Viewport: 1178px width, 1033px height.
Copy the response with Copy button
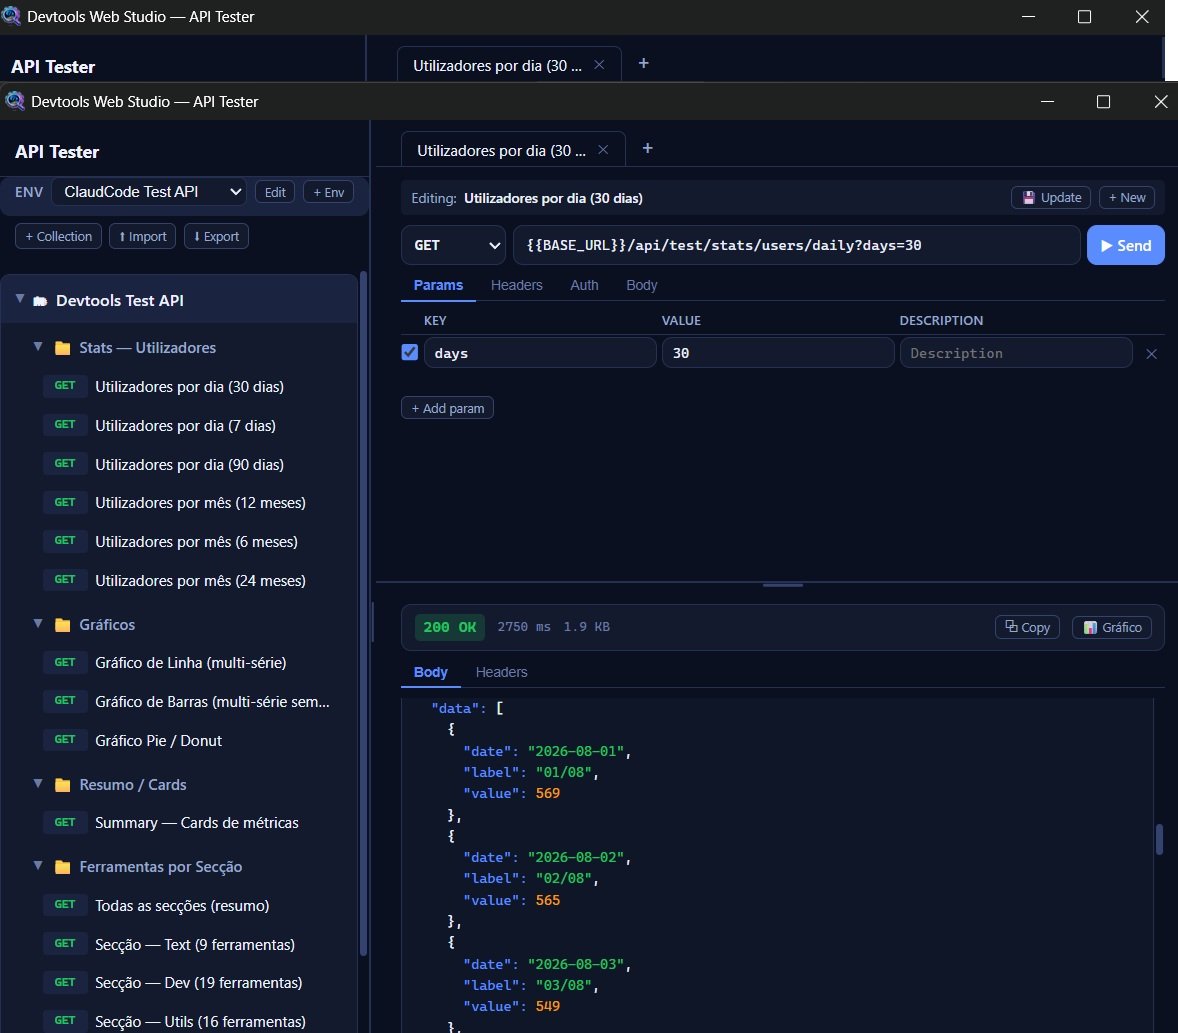pos(1027,627)
